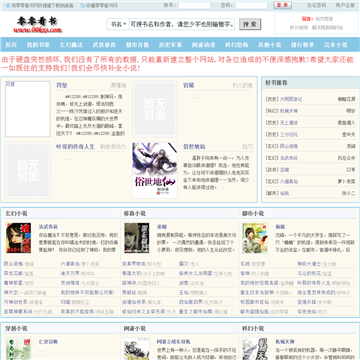Select the 网游动漫 category
The image size is (360, 360).
coord(203,45)
